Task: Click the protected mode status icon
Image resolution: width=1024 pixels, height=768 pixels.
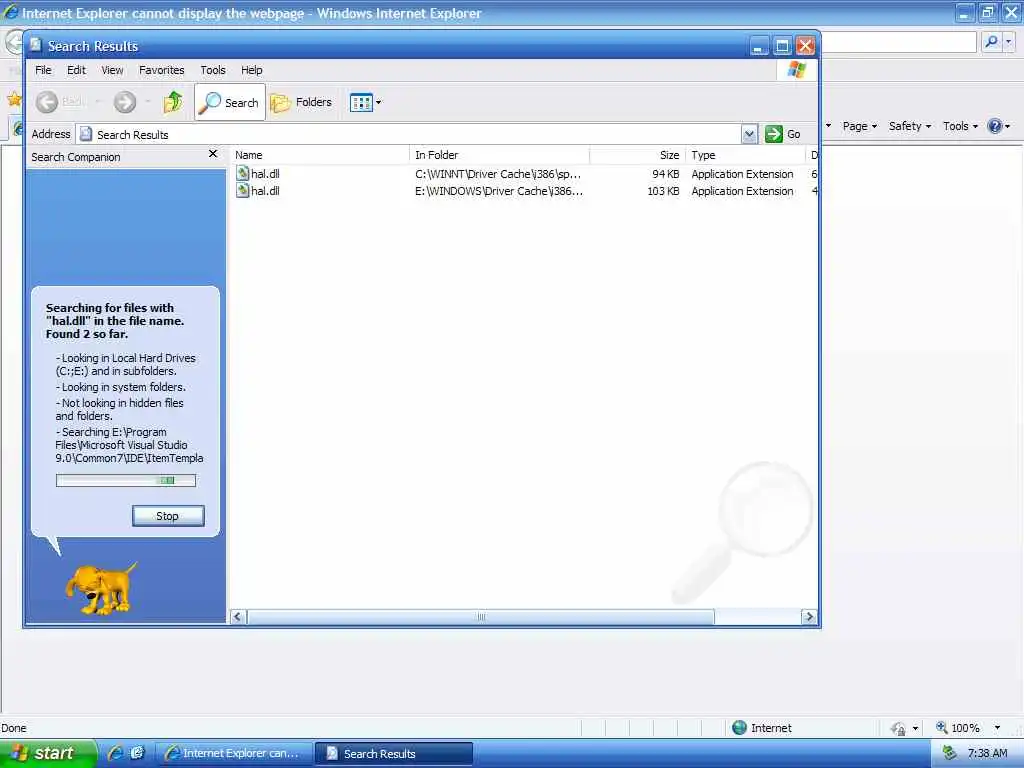Action: tap(899, 728)
